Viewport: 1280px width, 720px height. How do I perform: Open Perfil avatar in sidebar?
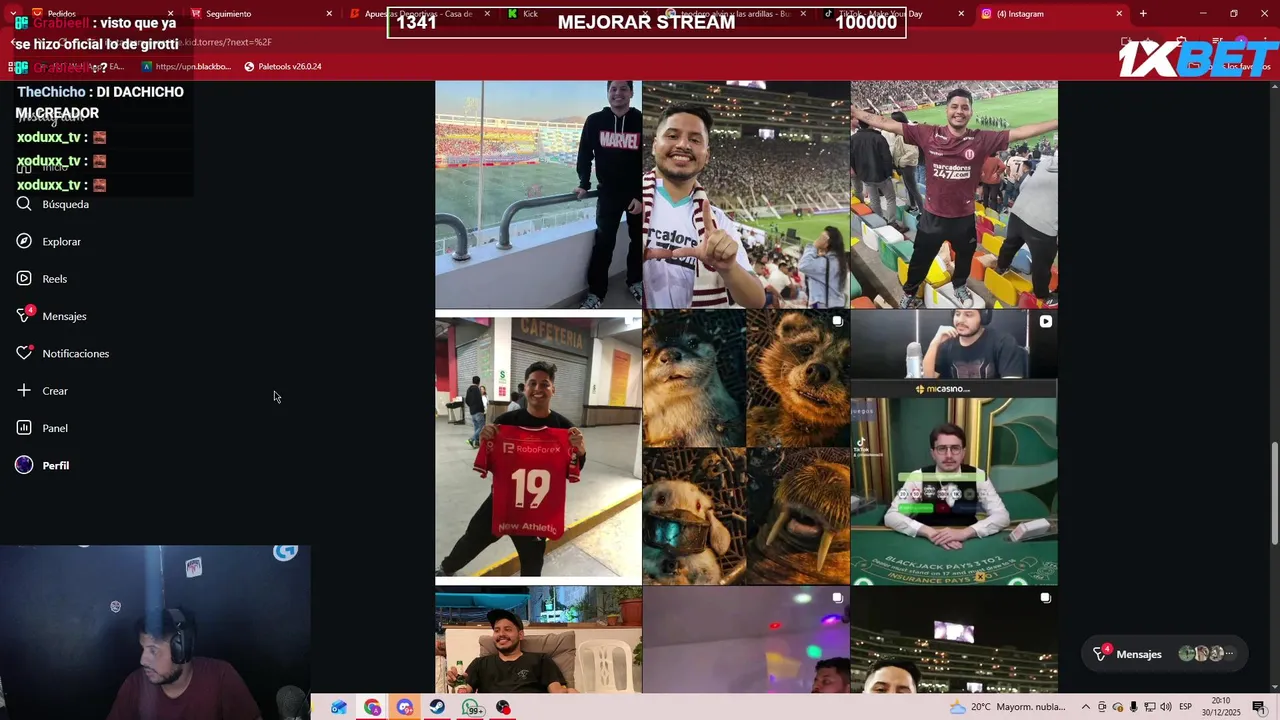click(24, 465)
